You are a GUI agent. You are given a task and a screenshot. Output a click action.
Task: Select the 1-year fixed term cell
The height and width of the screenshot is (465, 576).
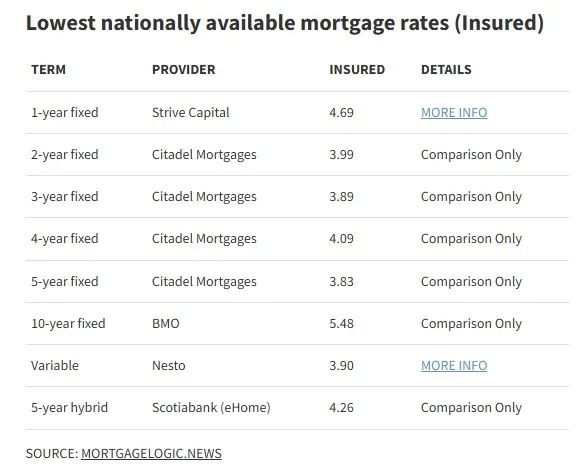point(65,112)
